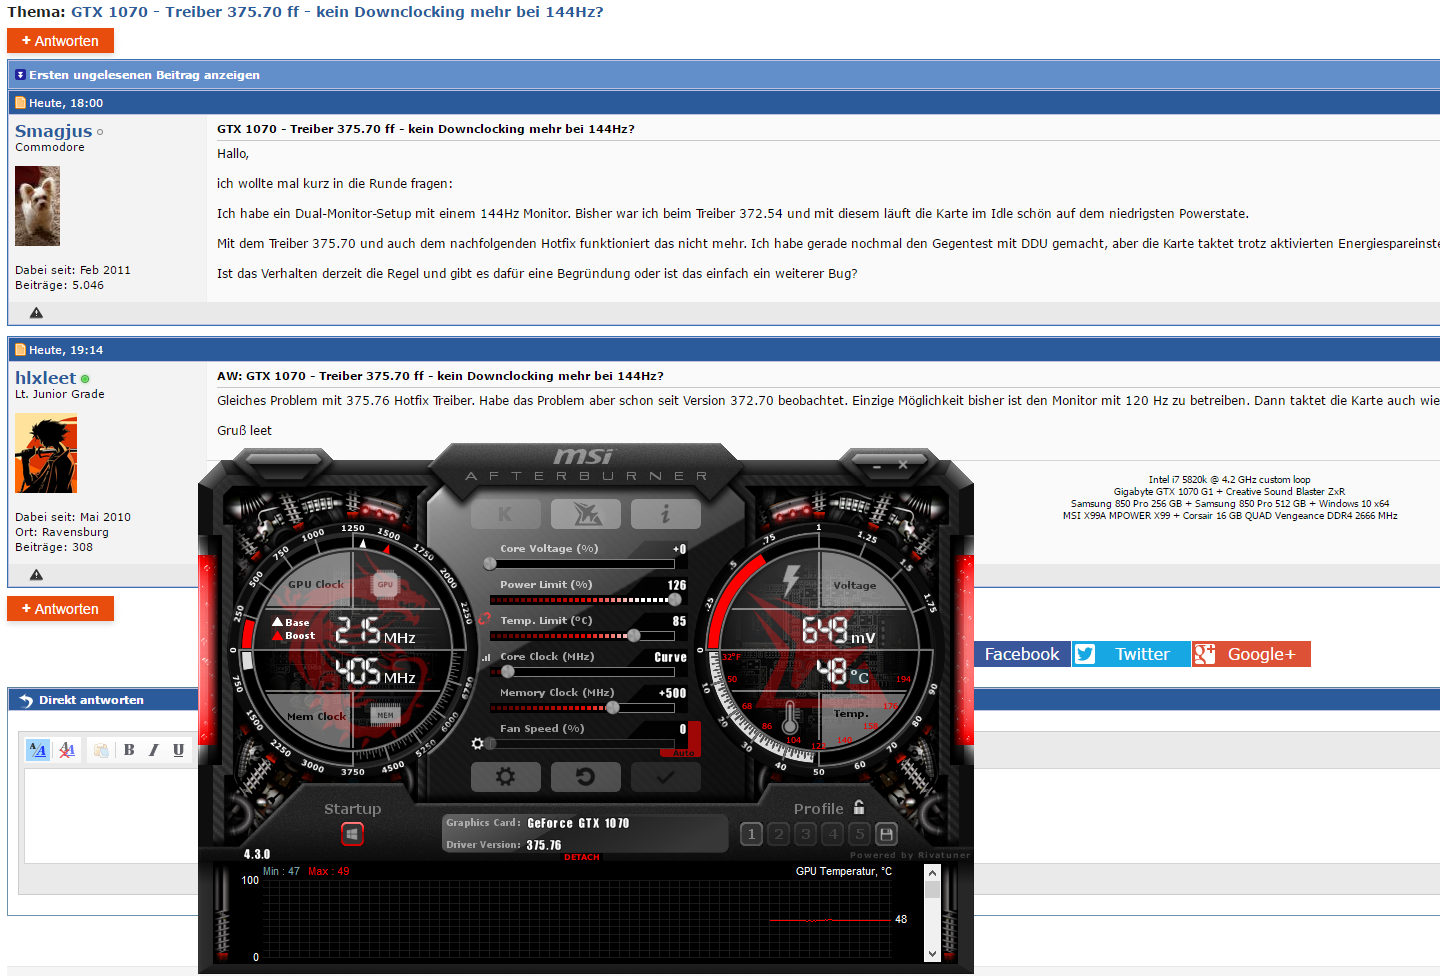Click the Direkt antworten header arrow icon
This screenshot has height=976, width=1440.
click(x=26, y=700)
